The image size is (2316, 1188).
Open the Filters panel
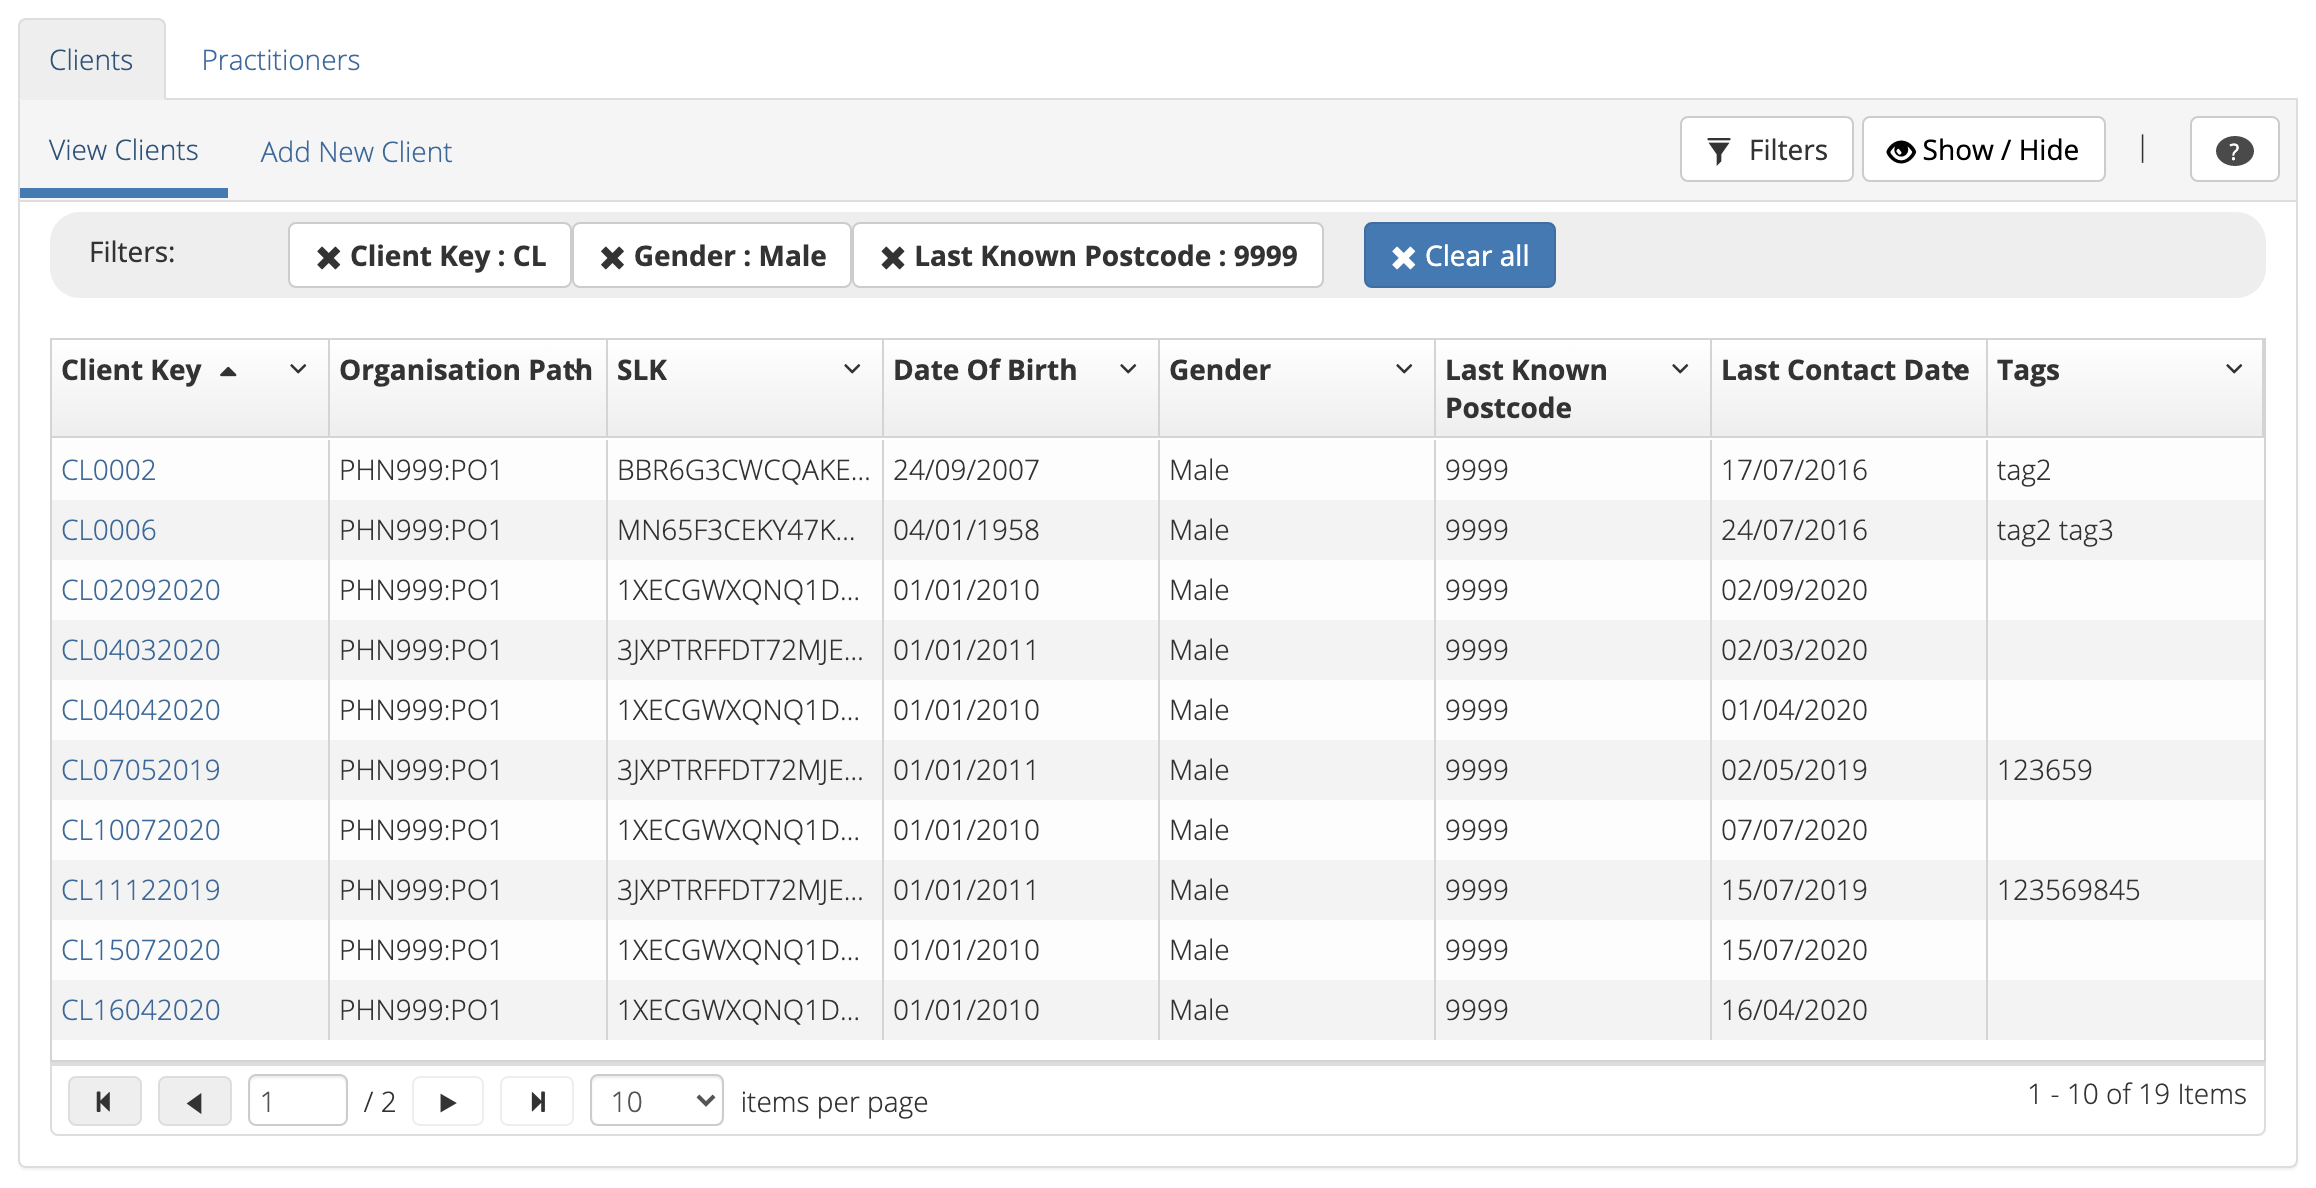tap(1766, 150)
